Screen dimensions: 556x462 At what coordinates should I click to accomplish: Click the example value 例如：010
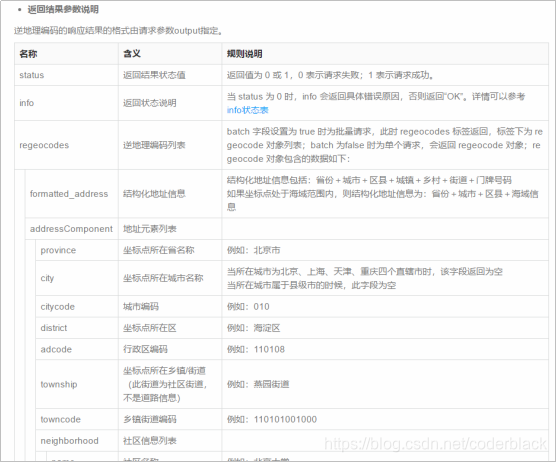pos(248,307)
